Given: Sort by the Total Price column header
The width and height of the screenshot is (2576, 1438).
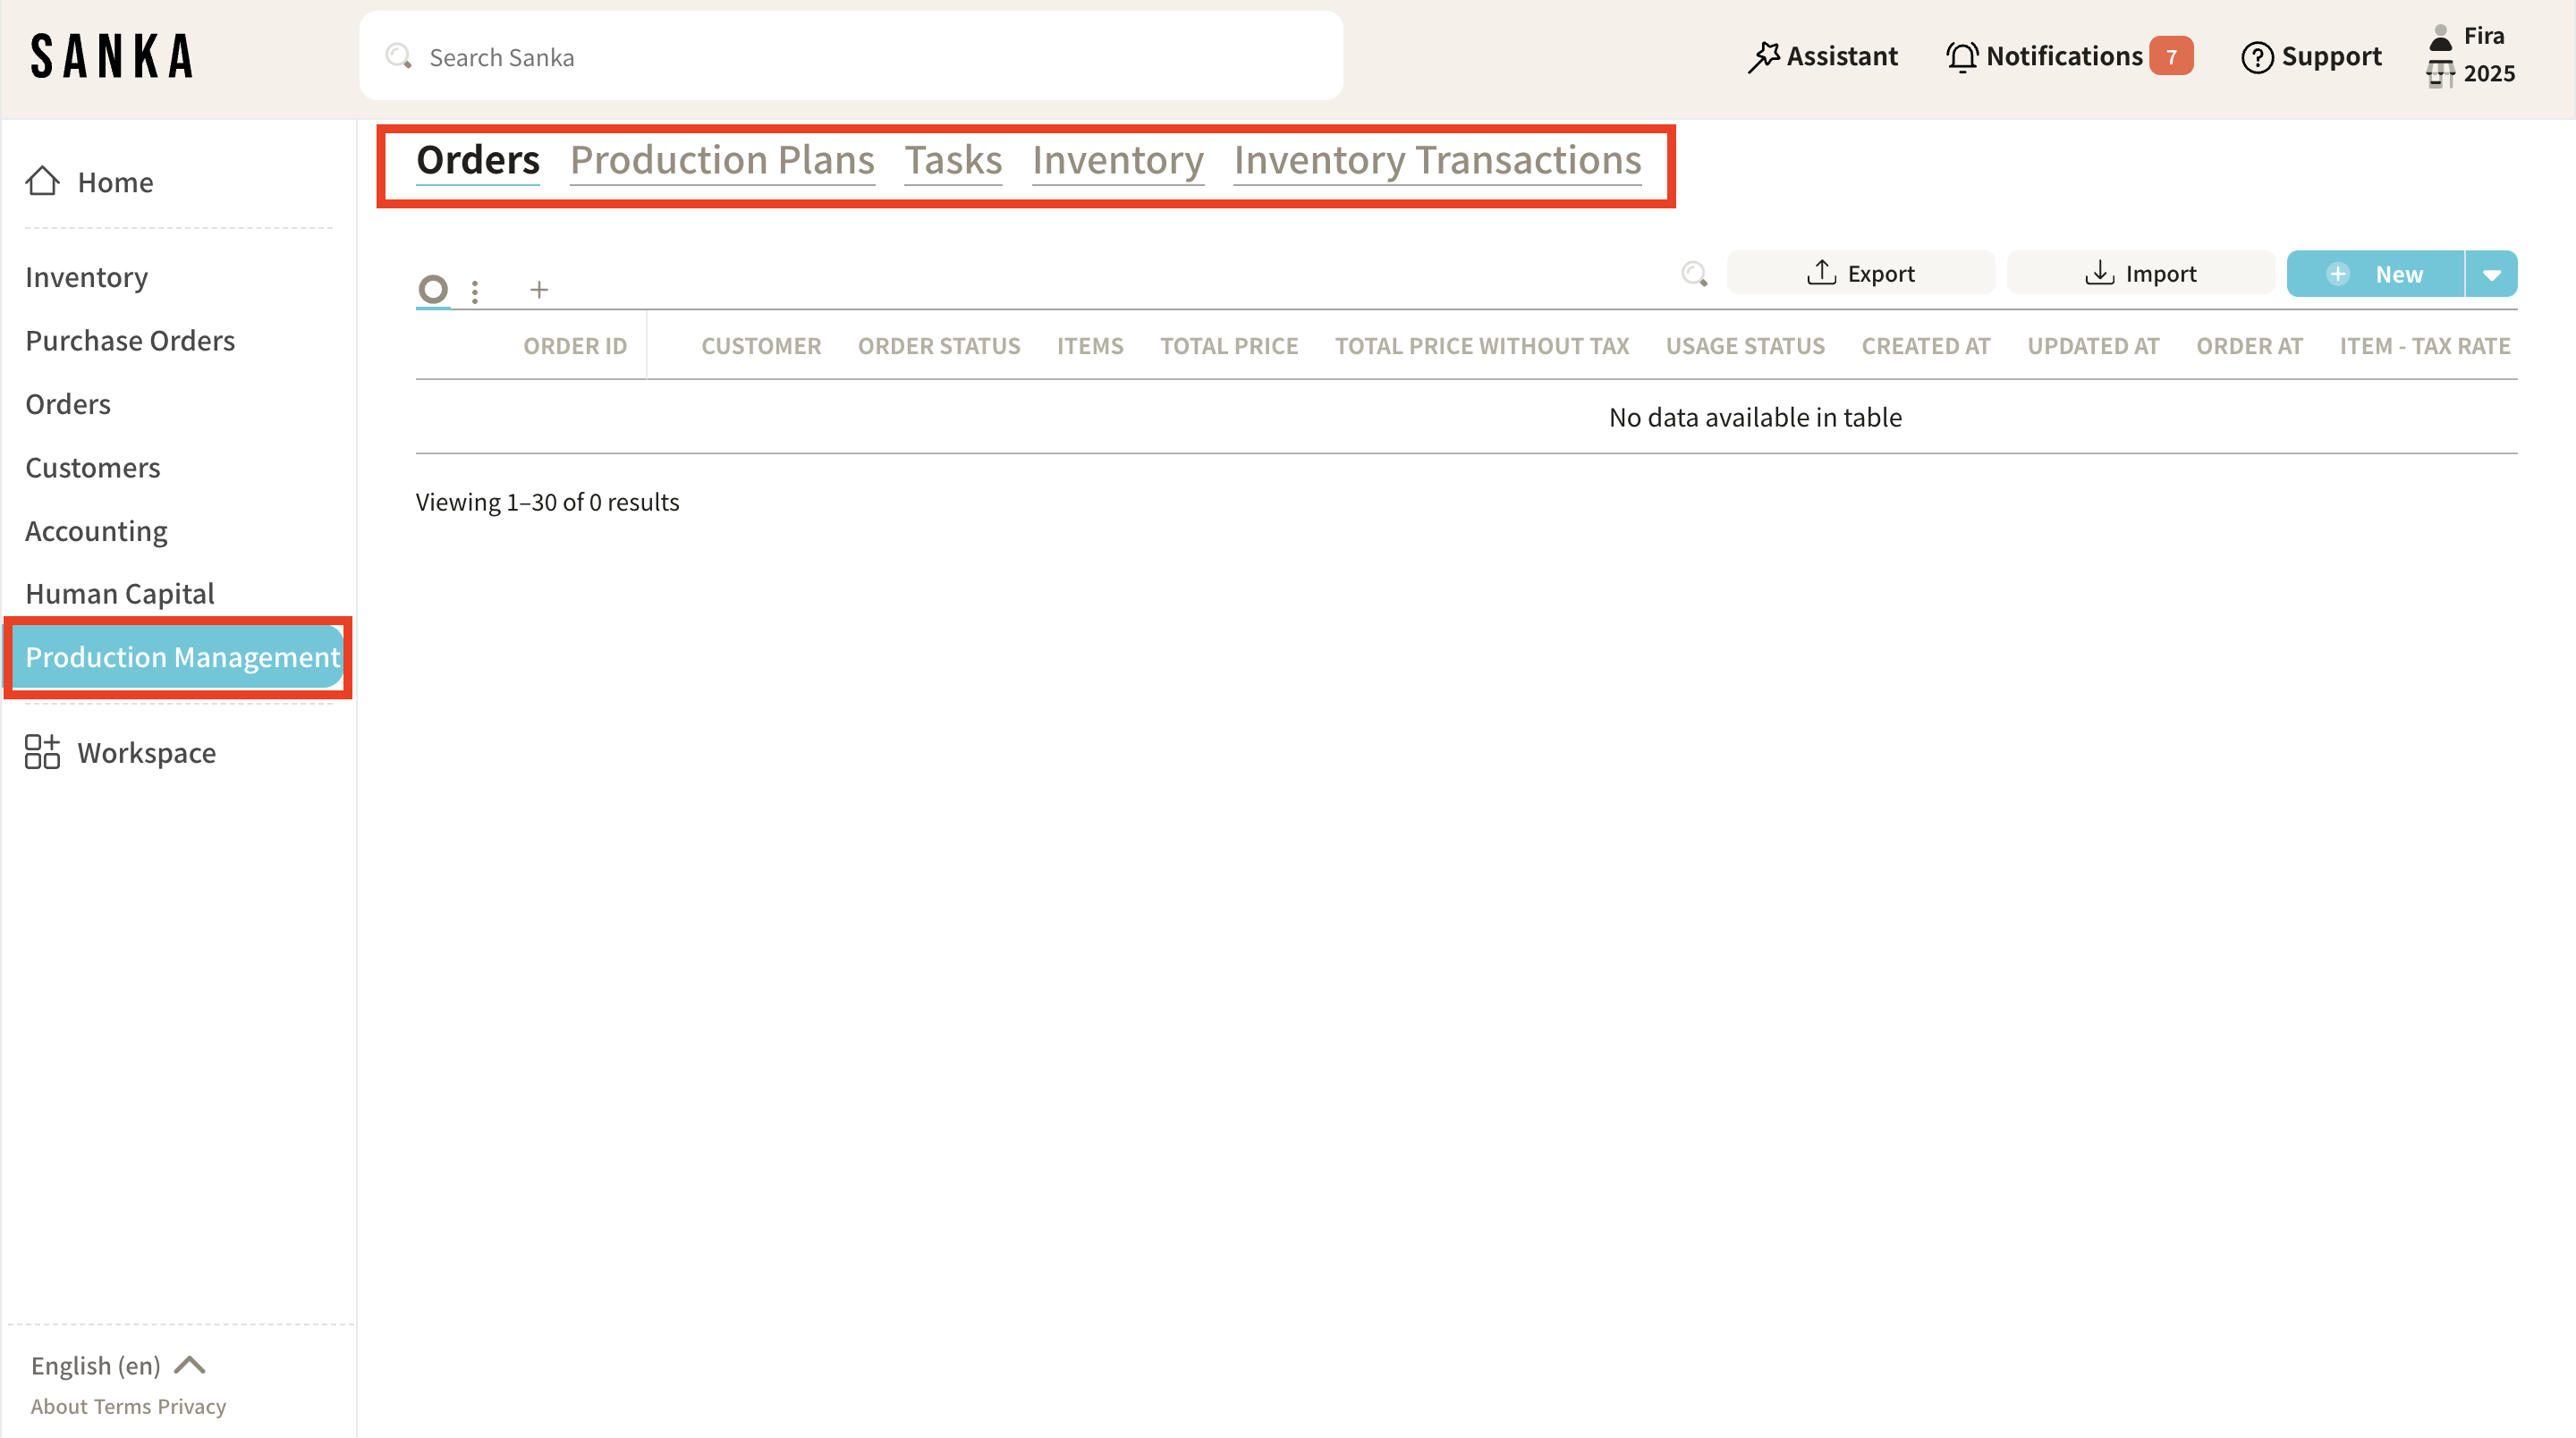Looking at the screenshot, I should [1229, 346].
